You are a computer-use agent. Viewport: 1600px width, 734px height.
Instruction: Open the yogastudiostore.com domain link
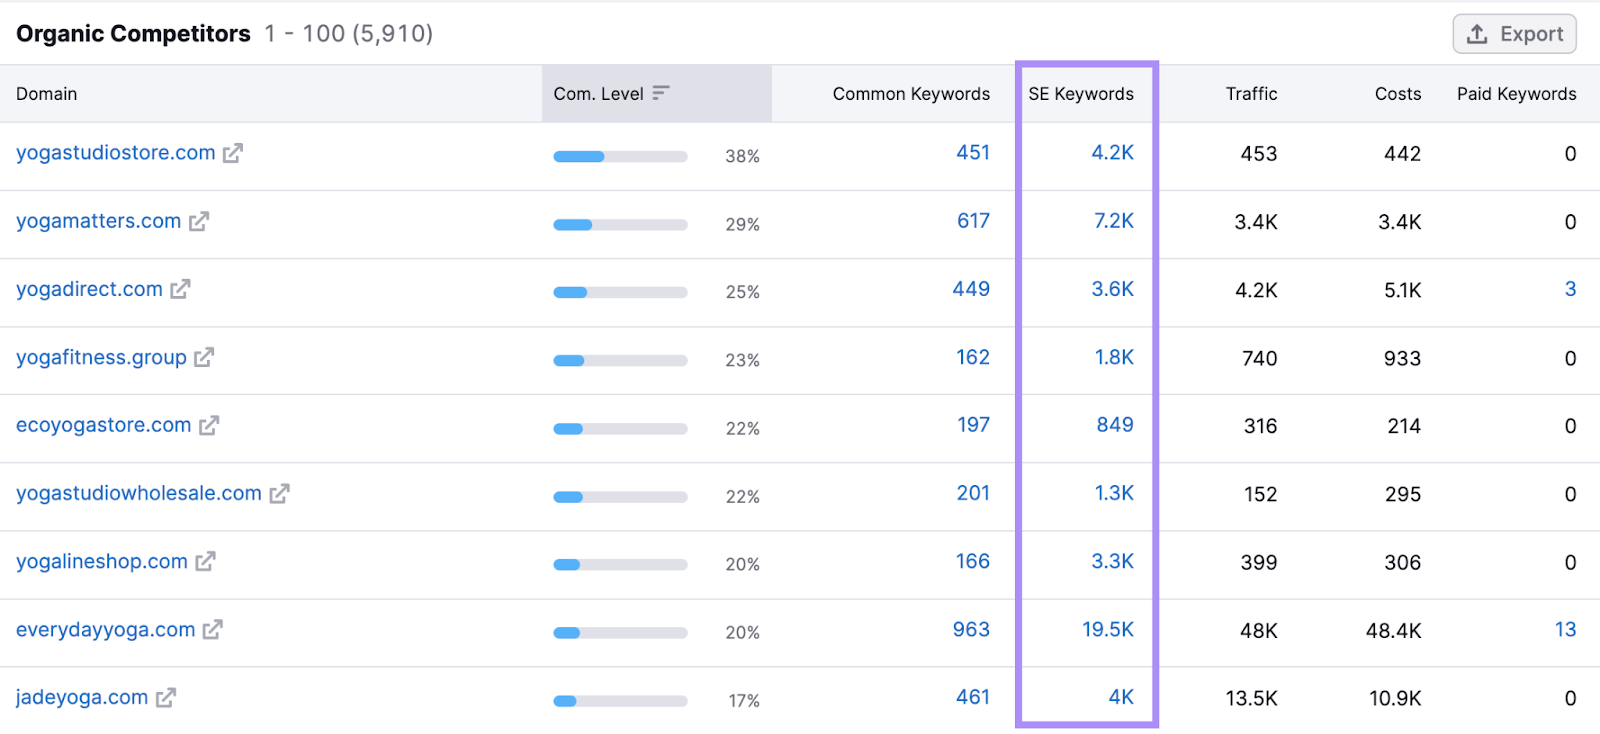pyautogui.click(x=116, y=153)
